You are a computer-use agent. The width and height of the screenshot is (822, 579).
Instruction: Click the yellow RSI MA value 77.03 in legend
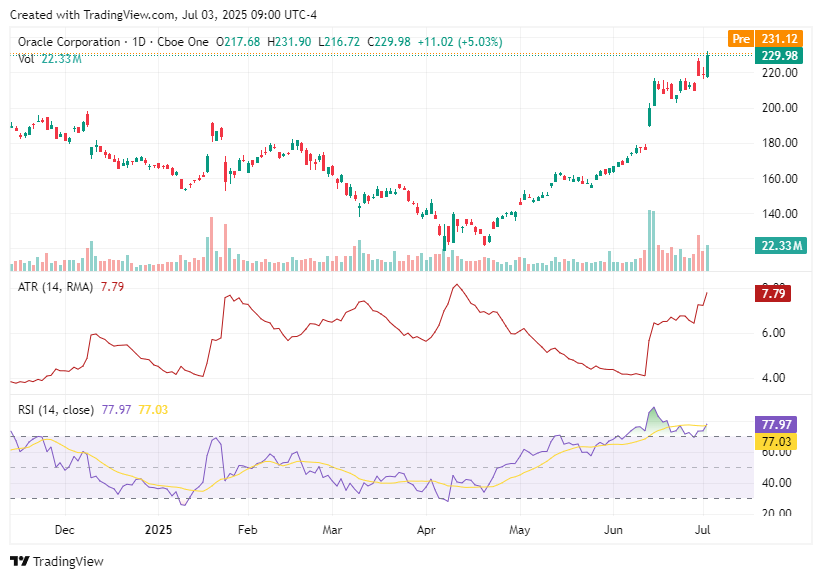click(x=153, y=410)
